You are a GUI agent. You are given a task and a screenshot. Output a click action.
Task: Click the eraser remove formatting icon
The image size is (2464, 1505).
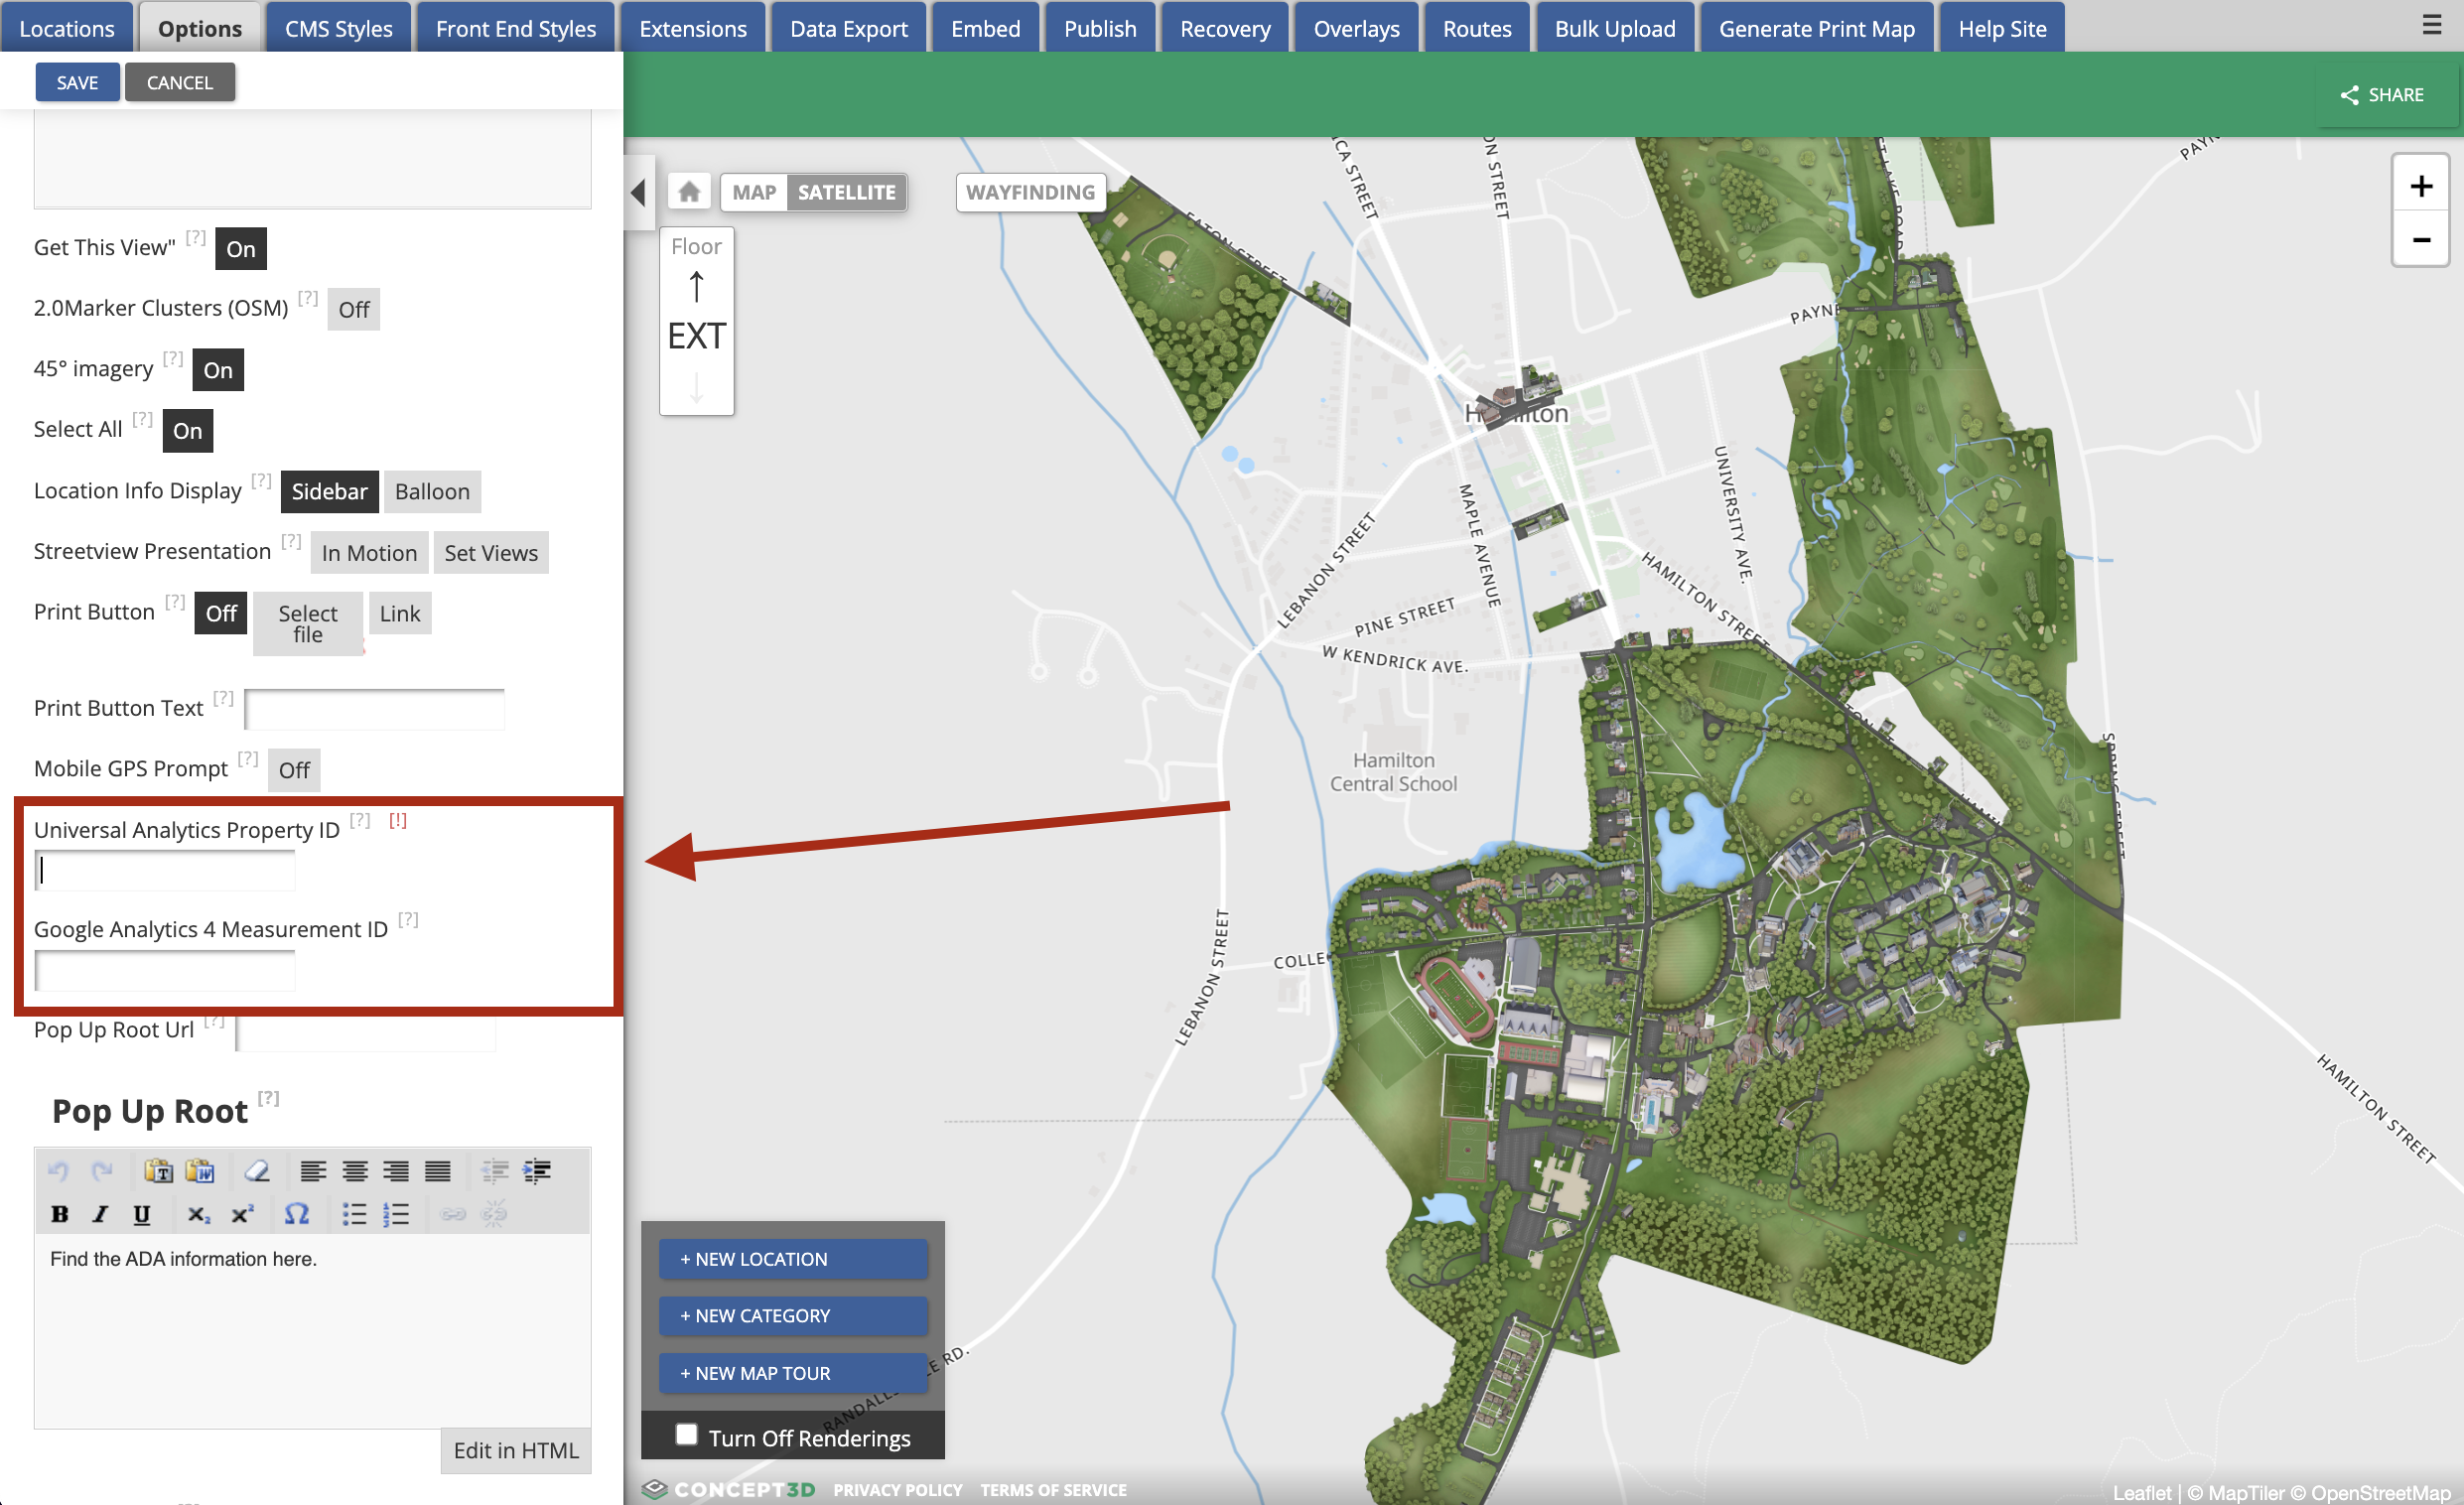tap(257, 1171)
